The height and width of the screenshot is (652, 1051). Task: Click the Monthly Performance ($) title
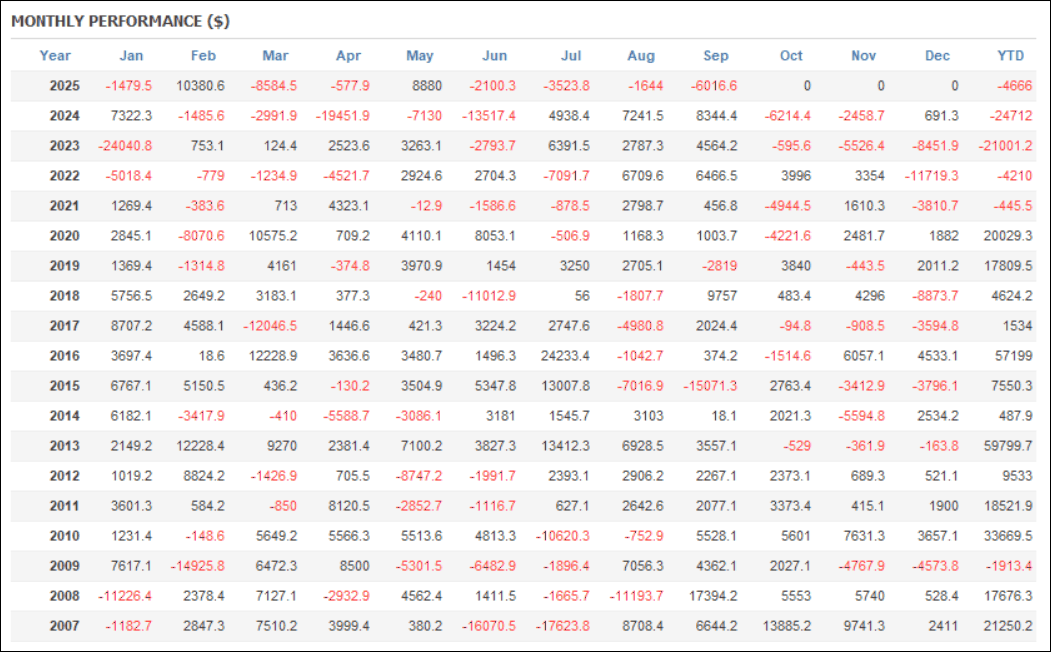120,21
